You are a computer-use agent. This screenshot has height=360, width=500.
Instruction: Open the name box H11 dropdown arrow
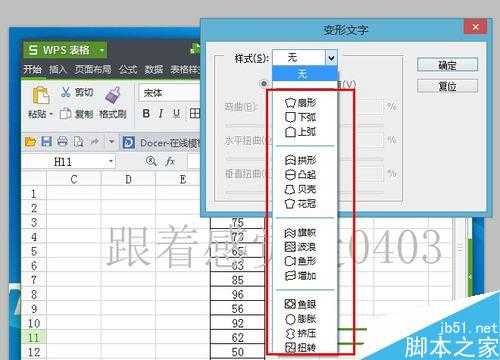click(111, 162)
